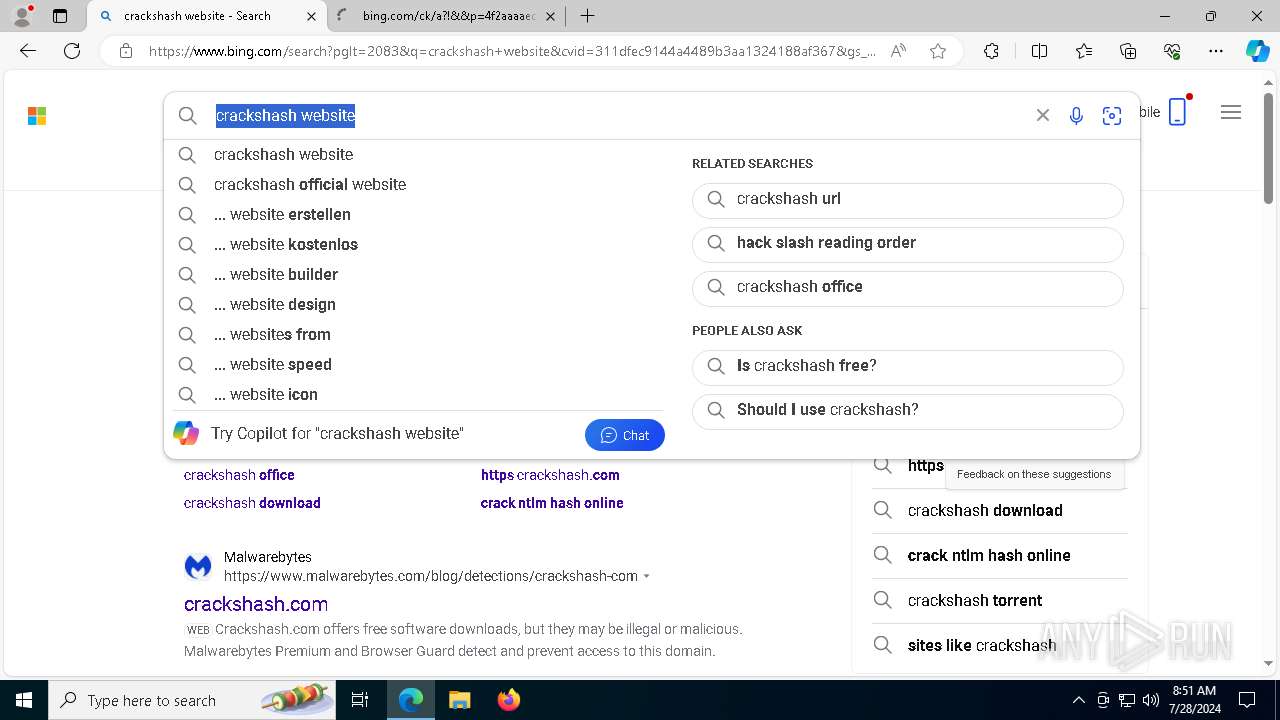Close the crackshash website search tab
The image size is (1280, 720).
pyautogui.click(x=311, y=16)
